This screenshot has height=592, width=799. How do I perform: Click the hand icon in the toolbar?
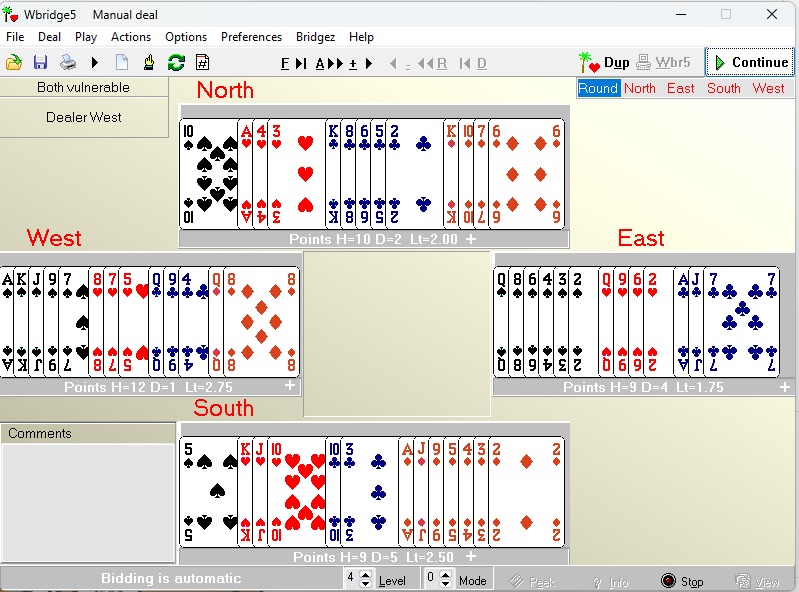coord(149,62)
